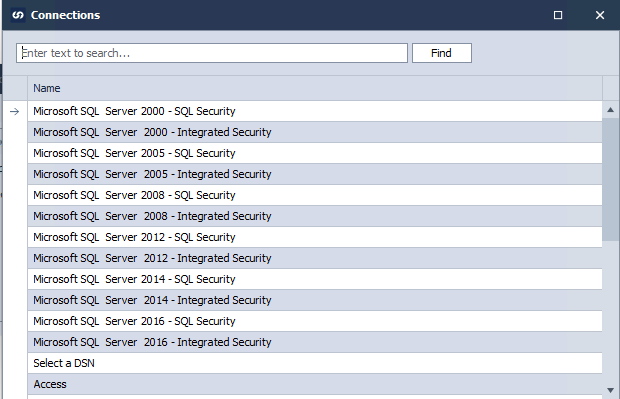Click the Connections link icon in title bar
The width and height of the screenshot is (620, 399).
[x=18, y=15]
